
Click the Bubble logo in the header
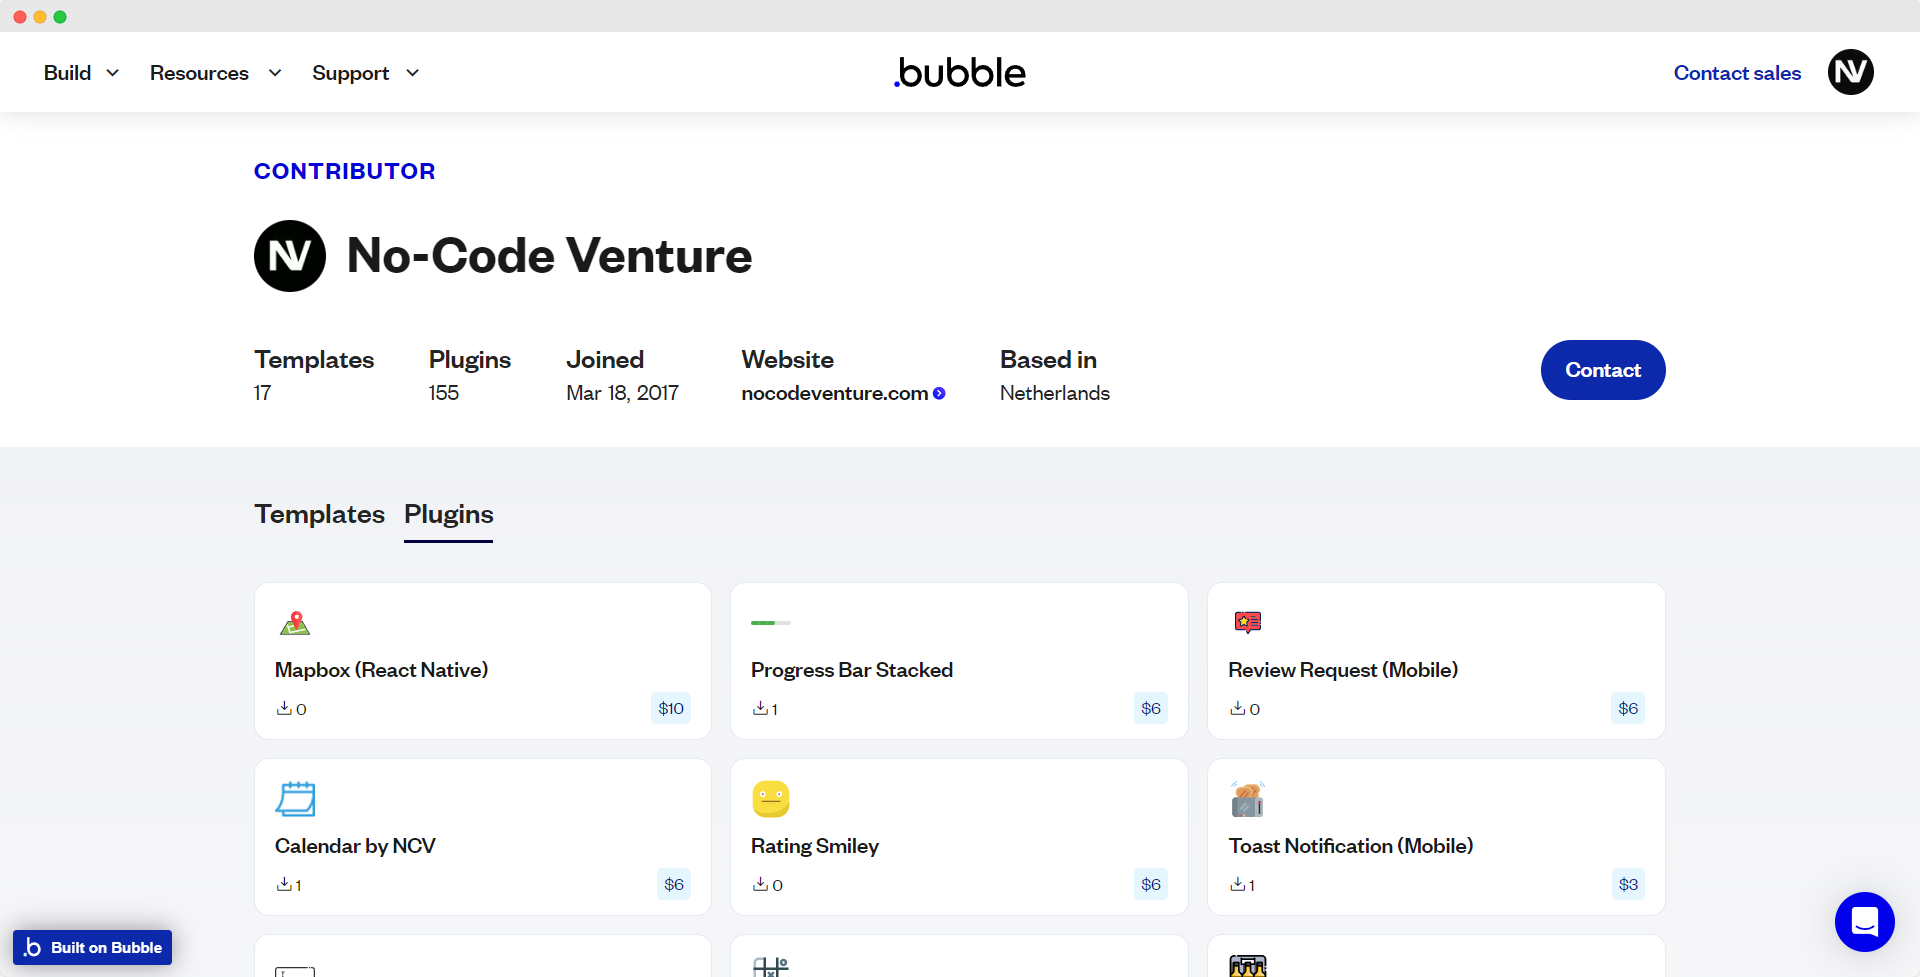[x=959, y=71]
